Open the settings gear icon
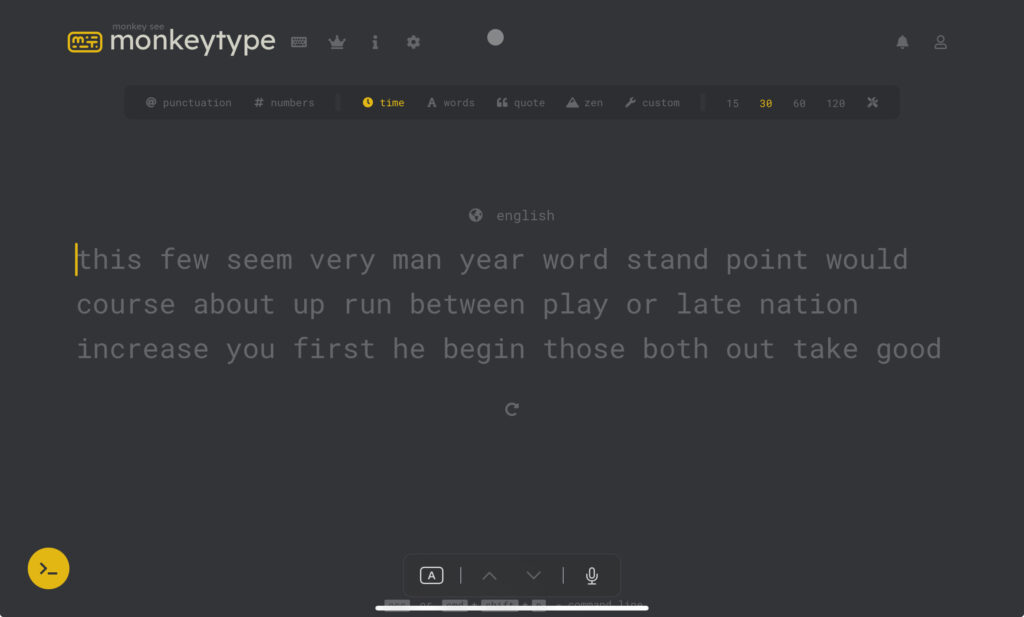Image resolution: width=1024 pixels, height=617 pixels. [x=413, y=42]
